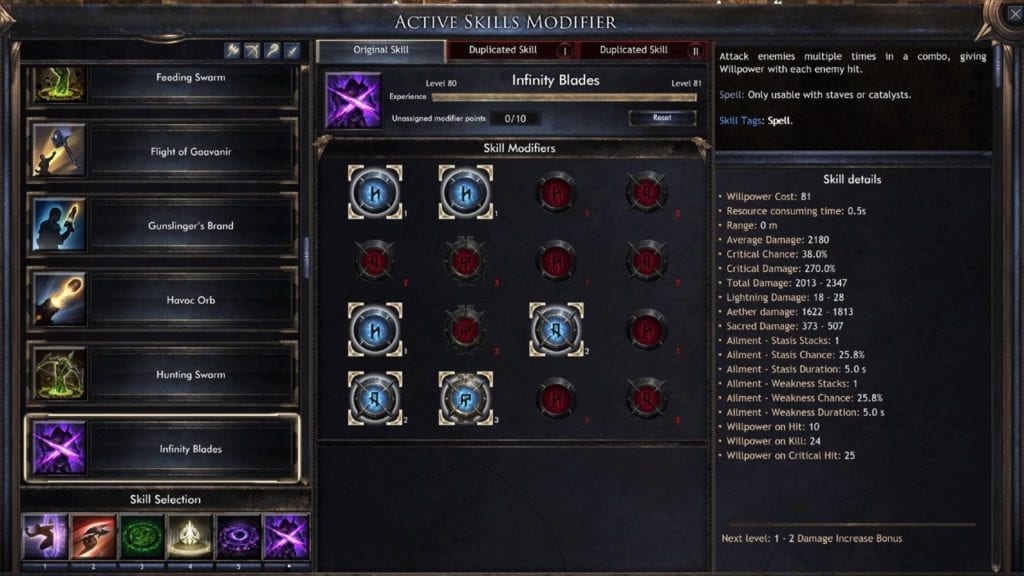Click the Infinity Blades experience bar
The image size is (1024, 576).
(564, 97)
